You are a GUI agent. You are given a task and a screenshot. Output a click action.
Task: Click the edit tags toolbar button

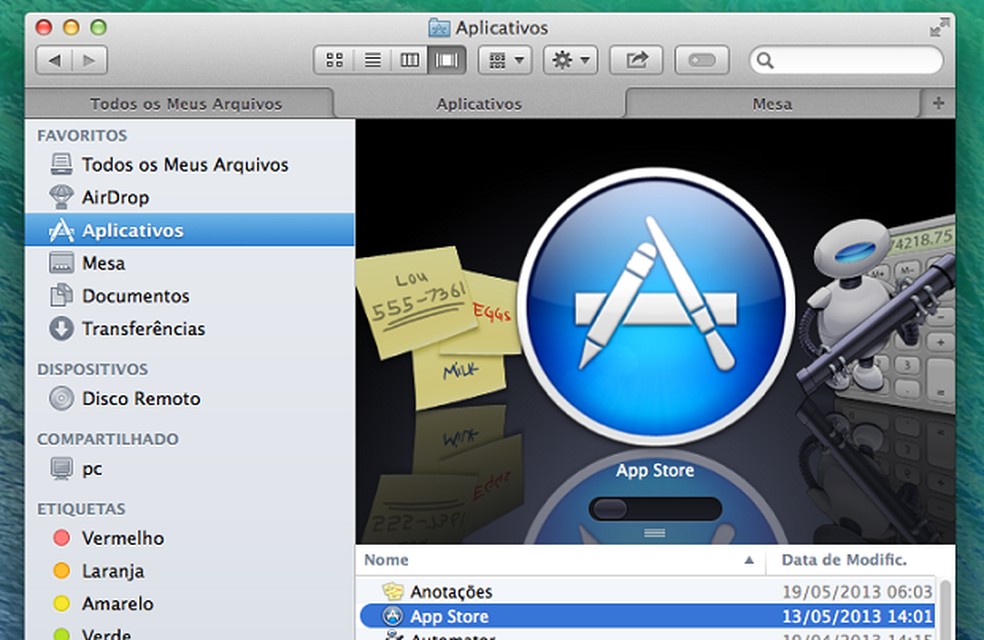click(x=702, y=60)
